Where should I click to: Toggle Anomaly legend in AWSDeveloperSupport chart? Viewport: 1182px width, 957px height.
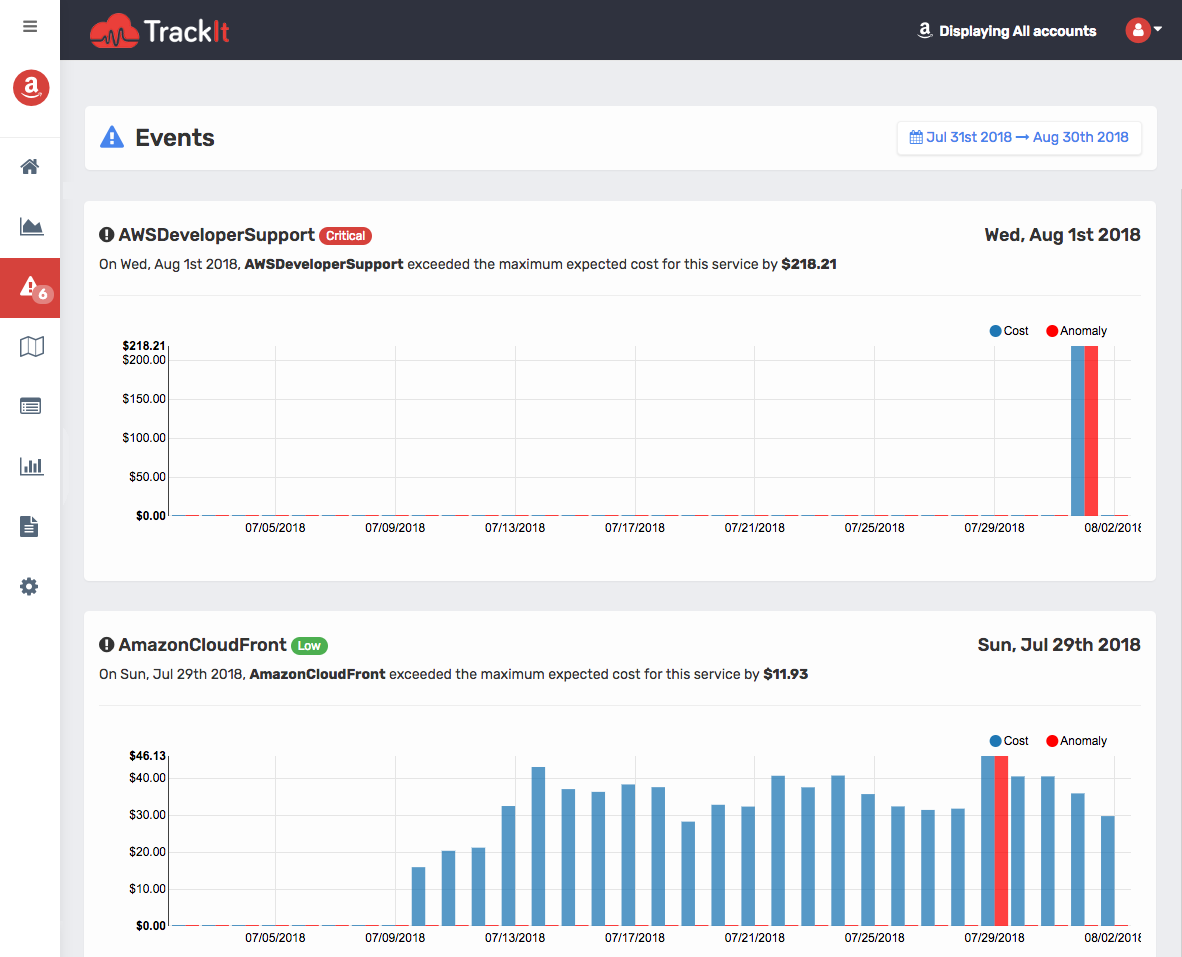click(x=1076, y=331)
